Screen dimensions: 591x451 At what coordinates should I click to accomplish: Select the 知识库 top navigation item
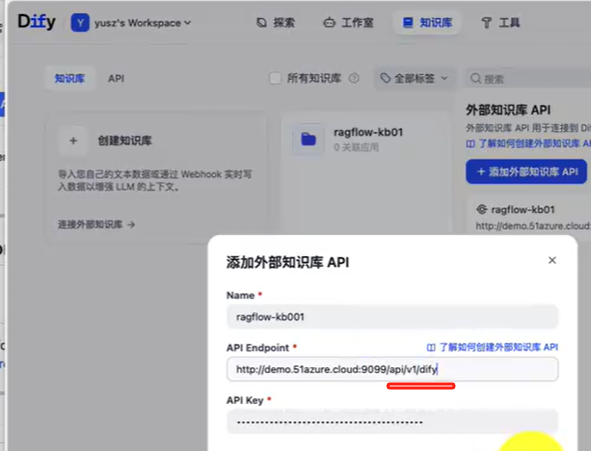[427, 23]
